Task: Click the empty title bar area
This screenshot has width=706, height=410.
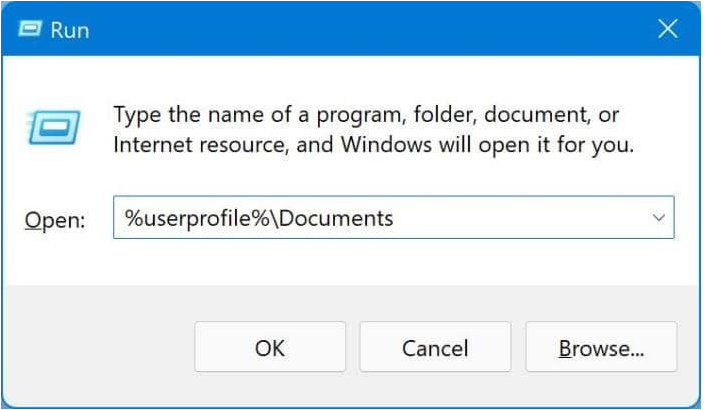Action: (x=350, y=30)
